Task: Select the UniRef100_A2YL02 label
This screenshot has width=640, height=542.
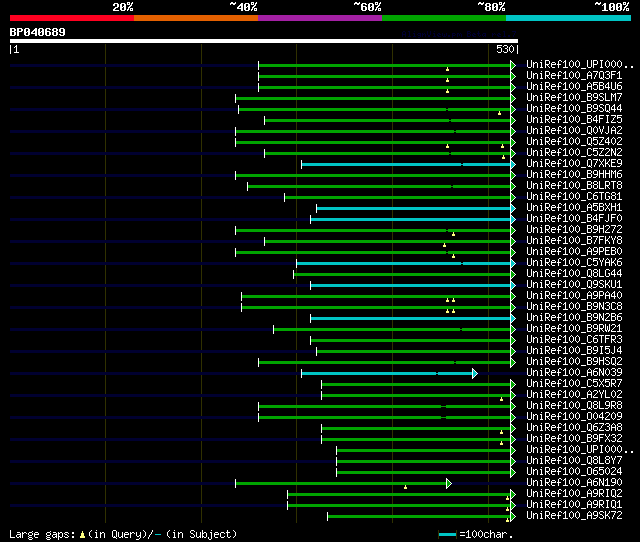Action: click(574, 395)
